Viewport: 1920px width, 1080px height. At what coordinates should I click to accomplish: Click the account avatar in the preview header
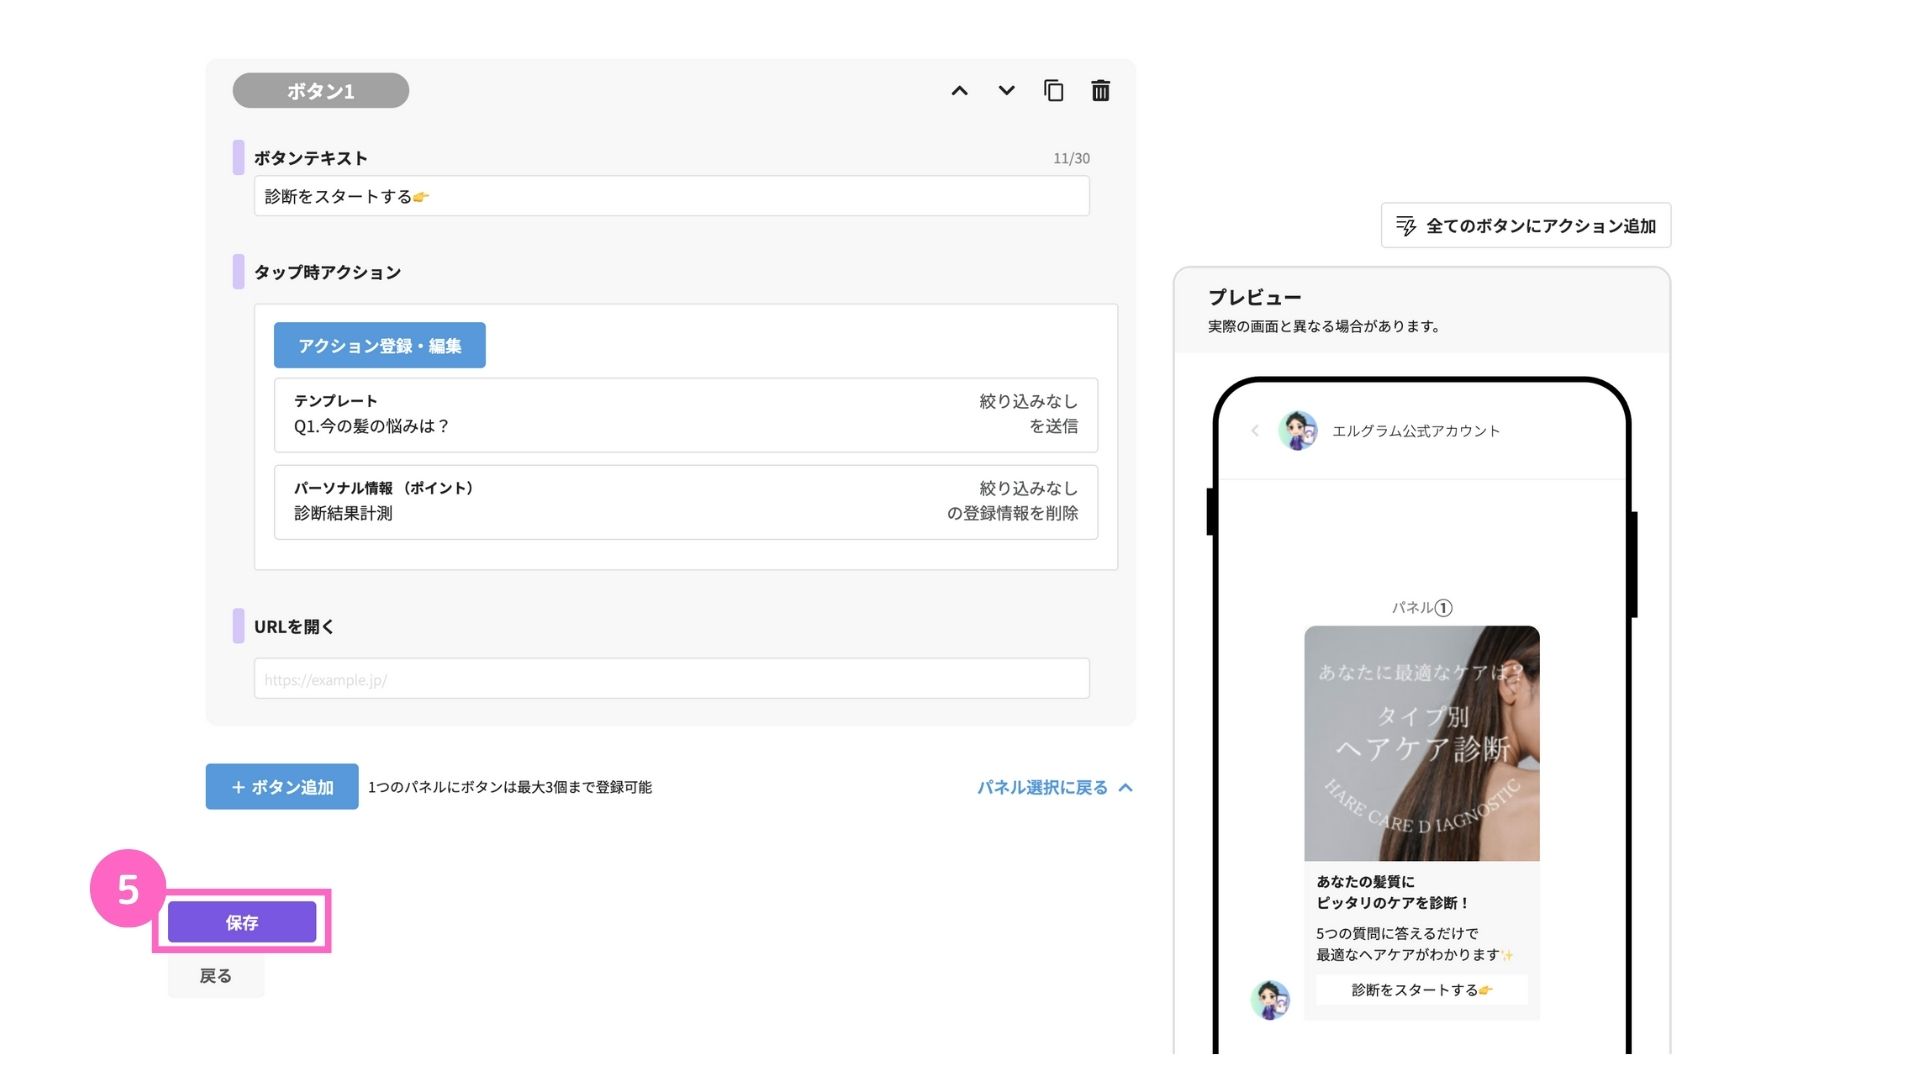pyautogui.click(x=1298, y=431)
